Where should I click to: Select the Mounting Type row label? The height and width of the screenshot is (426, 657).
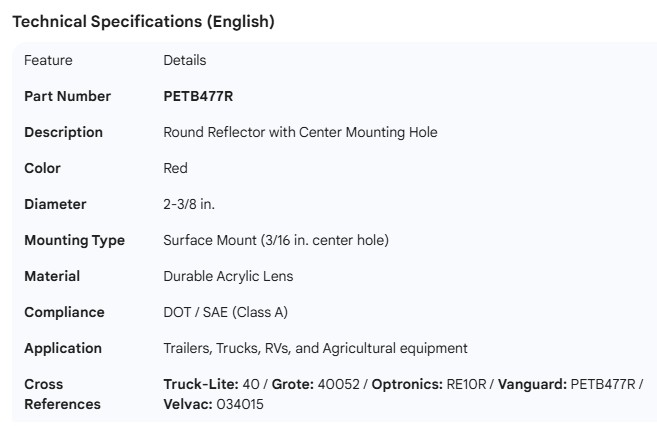pyautogui.click(x=74, y=240)
